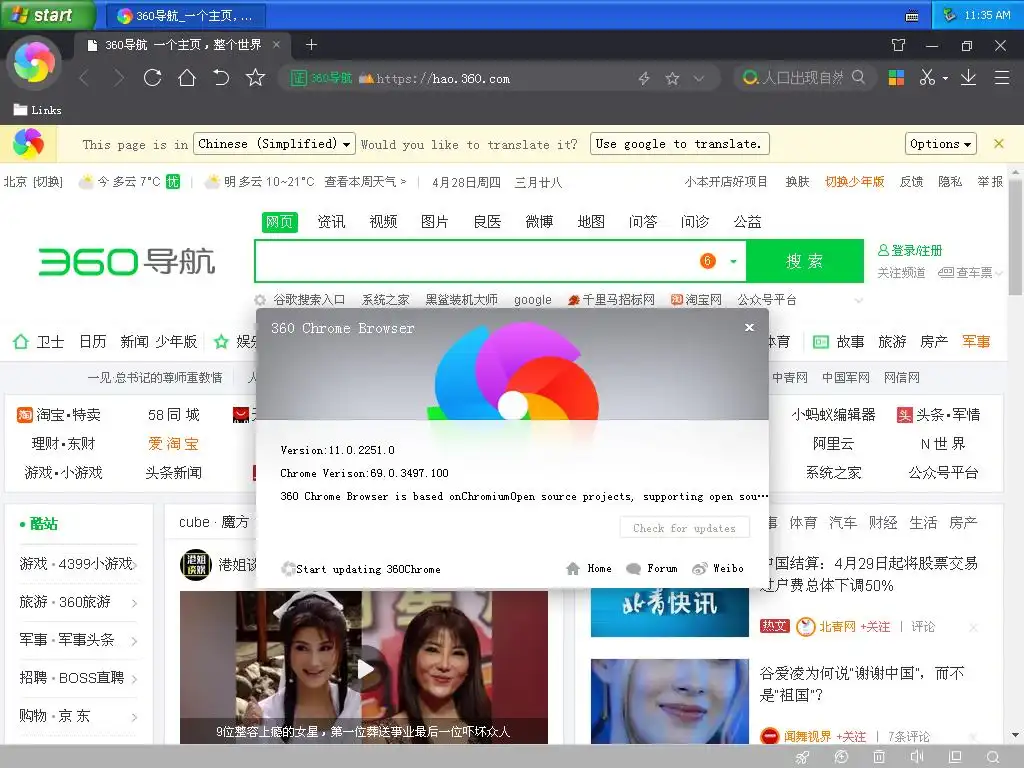Open the 淘宝网 quick link
Viewport: 1024px width, 768px height.
coord(696,300)
